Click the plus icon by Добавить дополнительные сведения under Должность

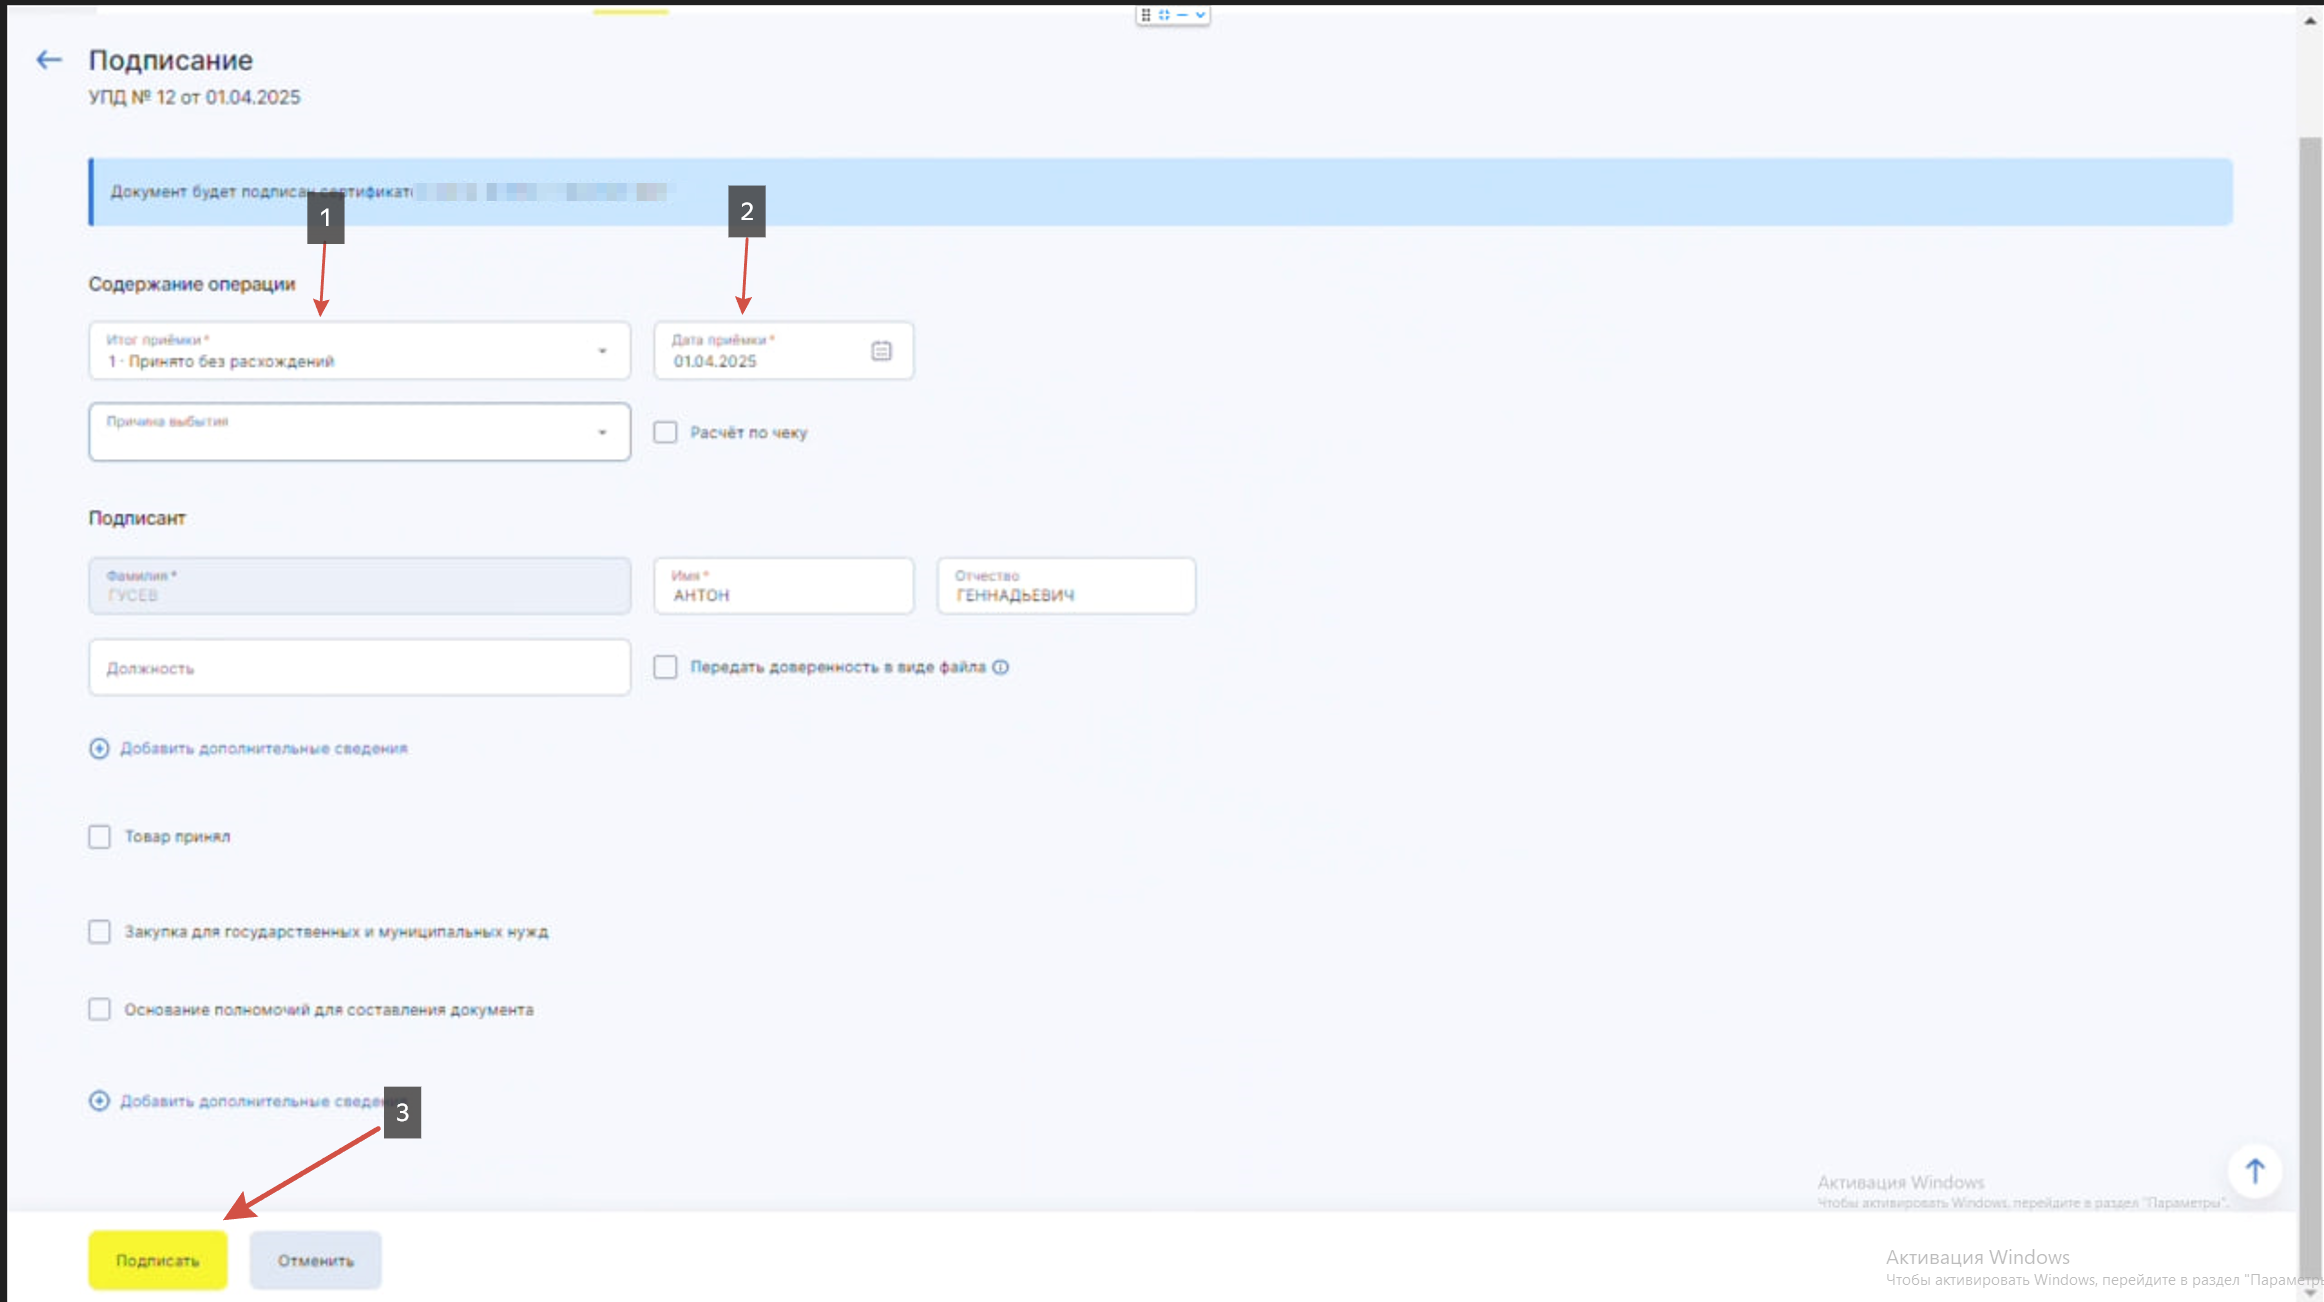tap(99, 748)
